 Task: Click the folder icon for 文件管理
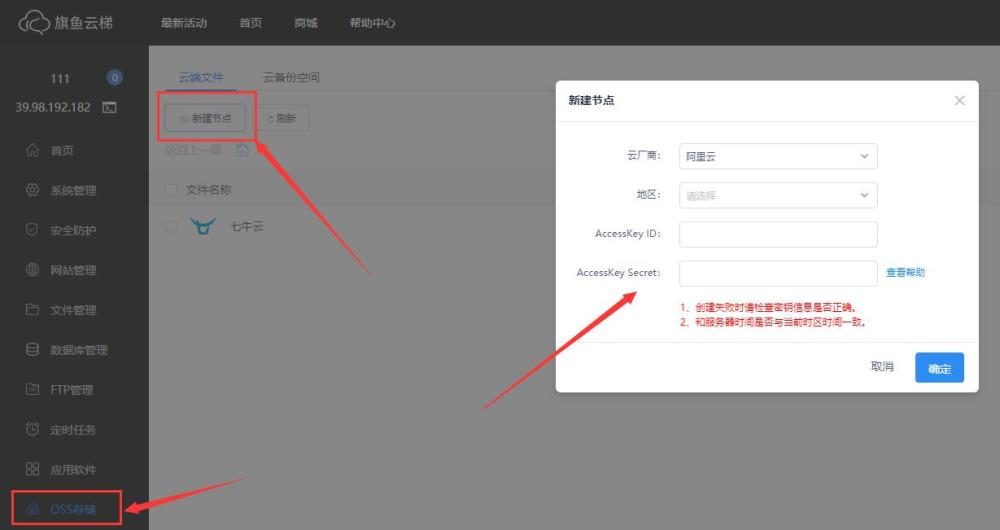tap(33, 309)
